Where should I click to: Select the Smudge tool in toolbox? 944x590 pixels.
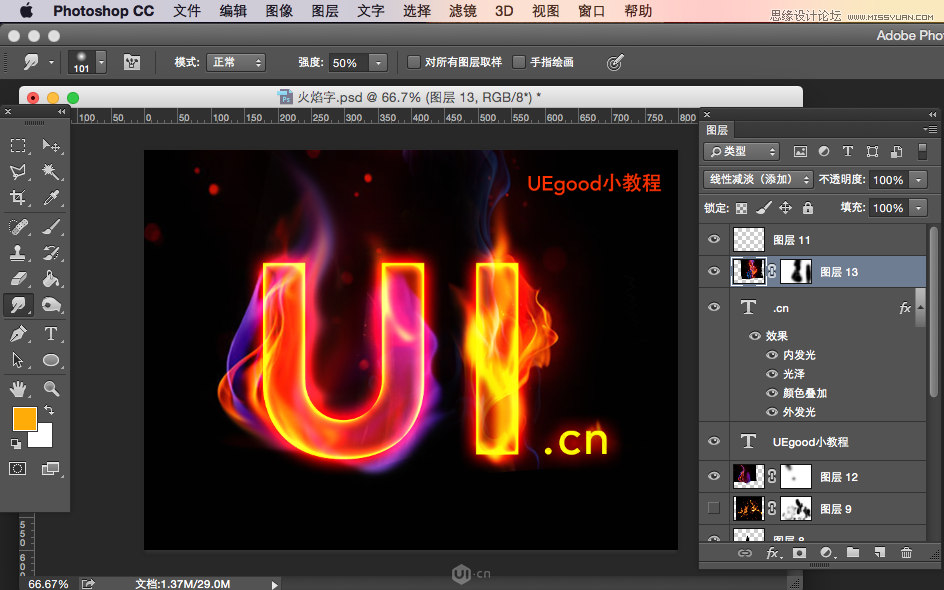(18, 305)
